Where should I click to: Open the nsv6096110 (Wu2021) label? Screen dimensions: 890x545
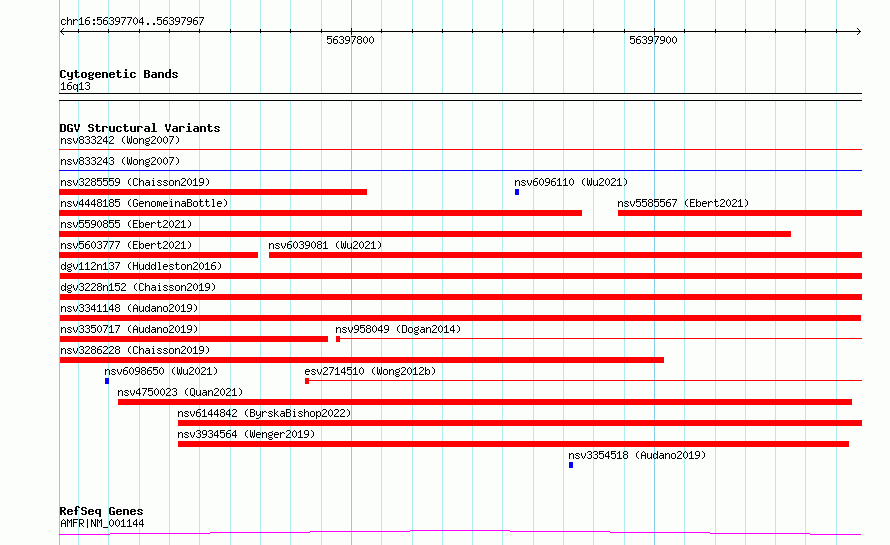[571, 182]
